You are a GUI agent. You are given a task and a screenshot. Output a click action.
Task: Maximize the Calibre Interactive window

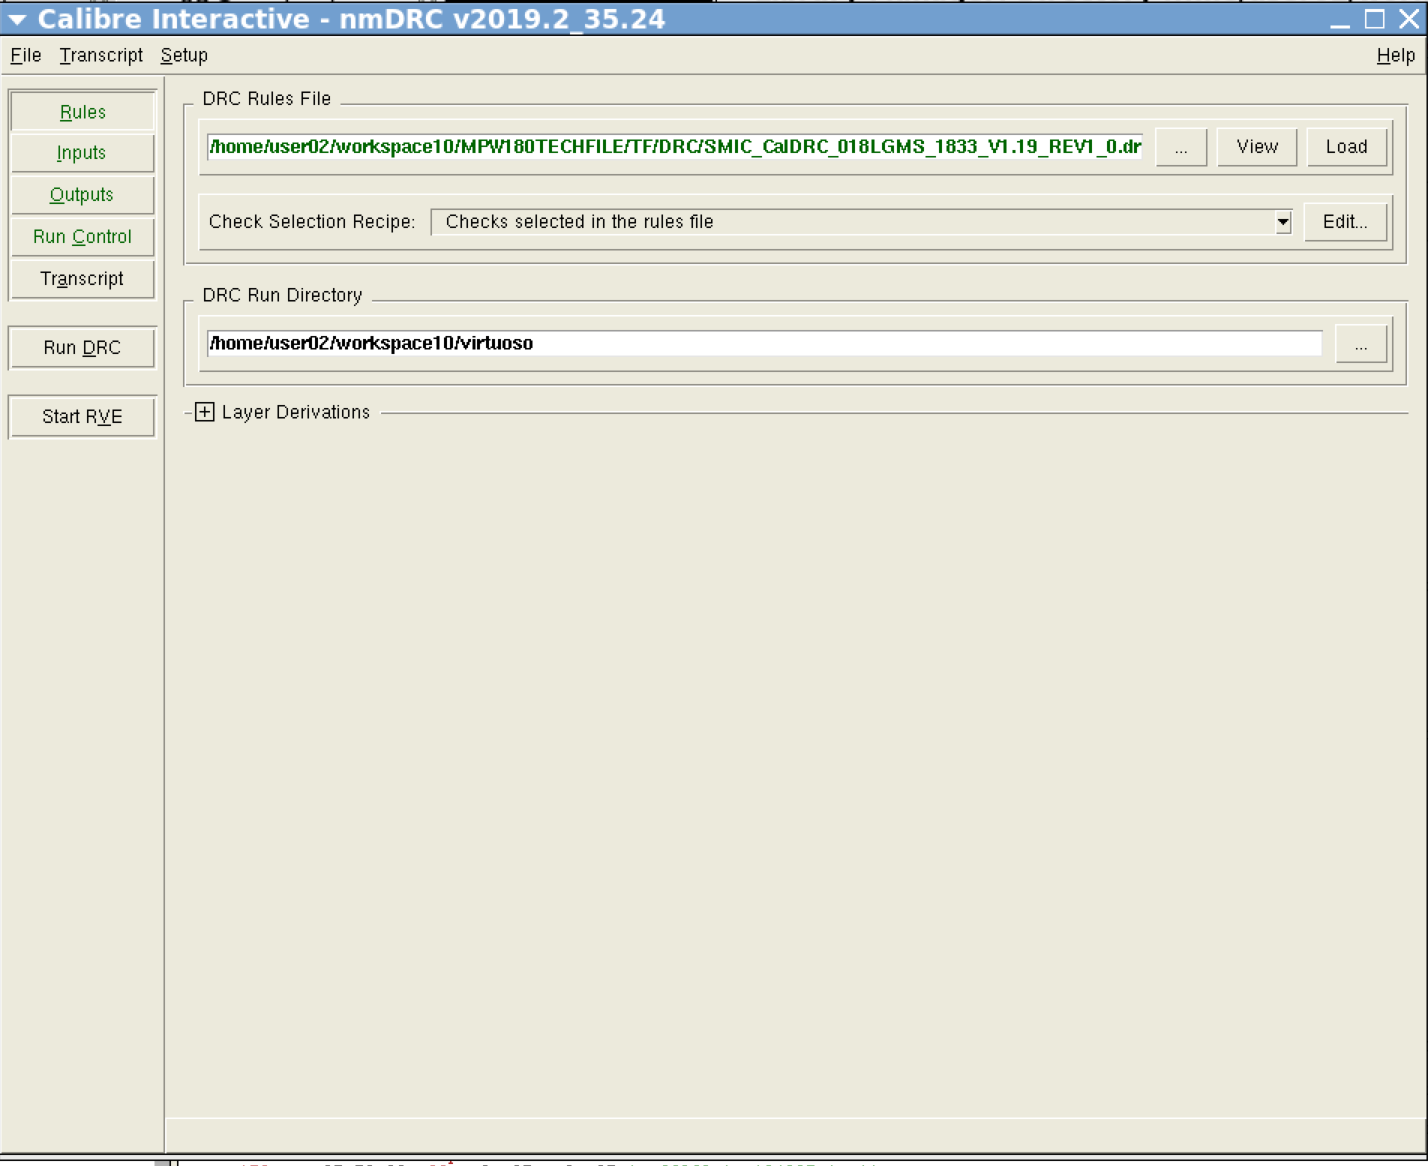click(x=1375, y=19)
